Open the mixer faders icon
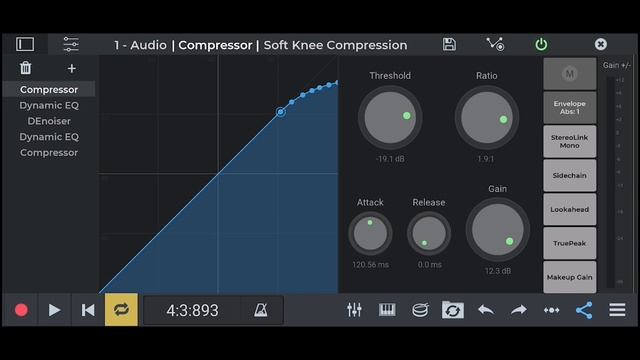Image resolution: width=640 pixels, height=360 pixels. [354, 310]
